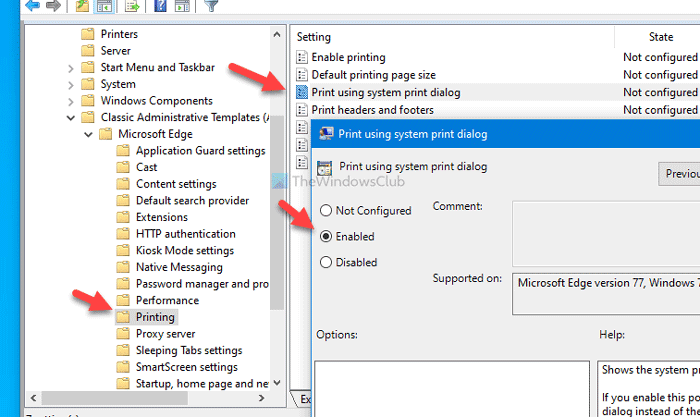Image resolution: width=700 pixels, height=417 pixels.
Task: Click the policy dialog title bar icon
Action: point(326,133)
